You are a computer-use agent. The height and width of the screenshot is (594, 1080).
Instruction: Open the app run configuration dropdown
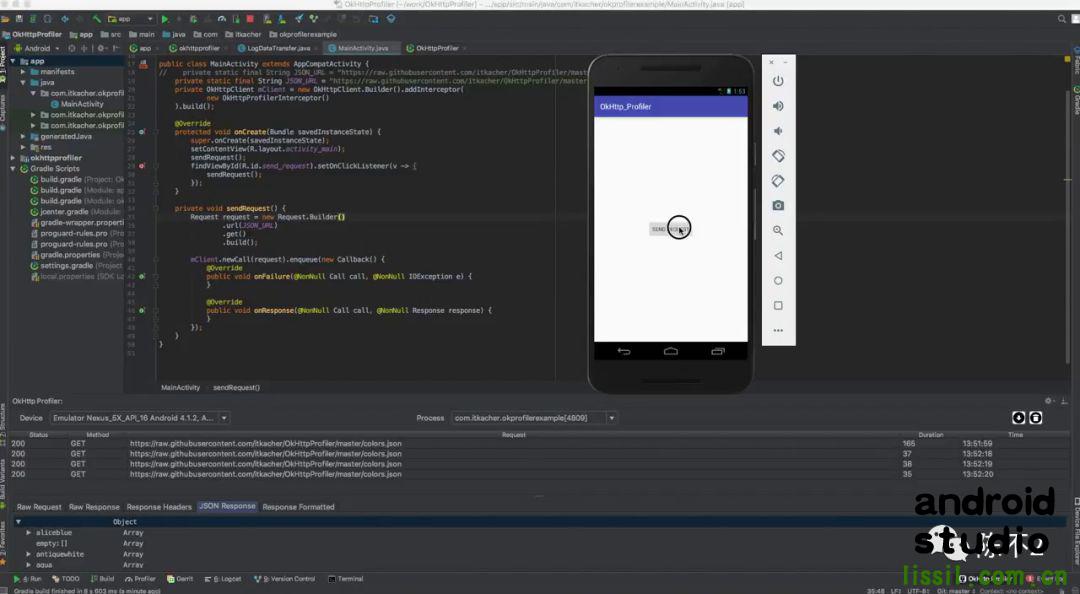[x=130, y=19]
